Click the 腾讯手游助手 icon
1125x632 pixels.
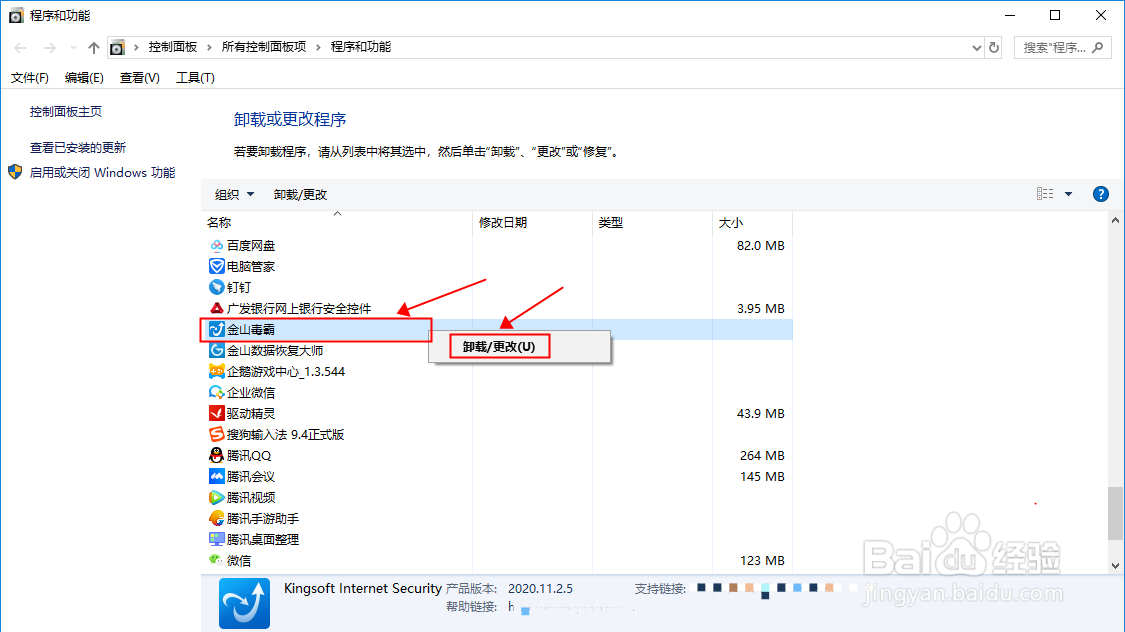(x=217, y=518)
